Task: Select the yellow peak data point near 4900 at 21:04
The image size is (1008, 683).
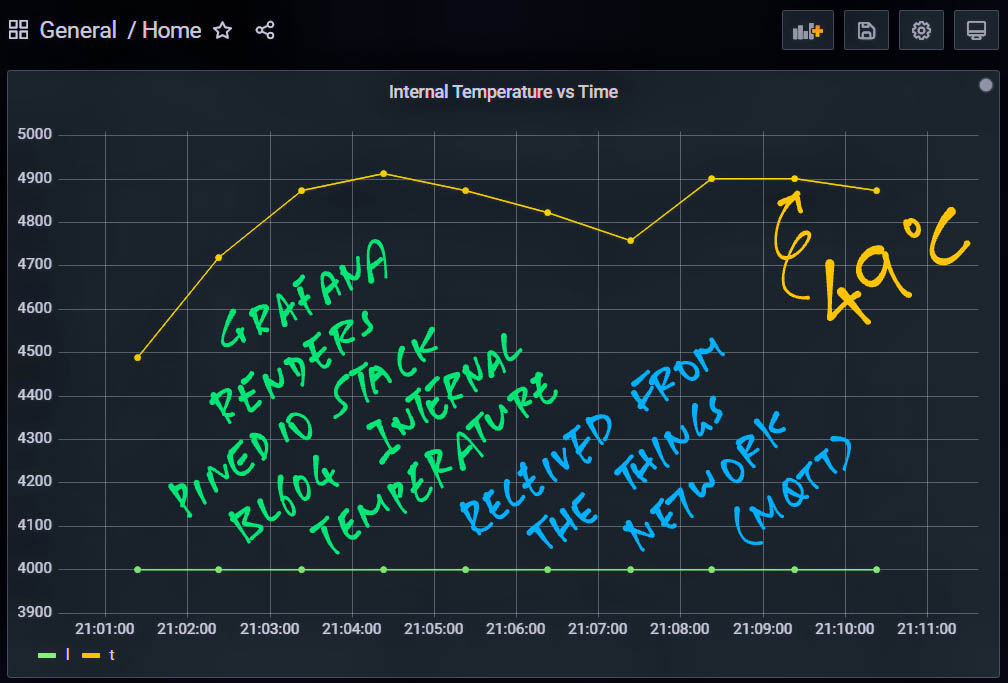Action: [383, 174]
